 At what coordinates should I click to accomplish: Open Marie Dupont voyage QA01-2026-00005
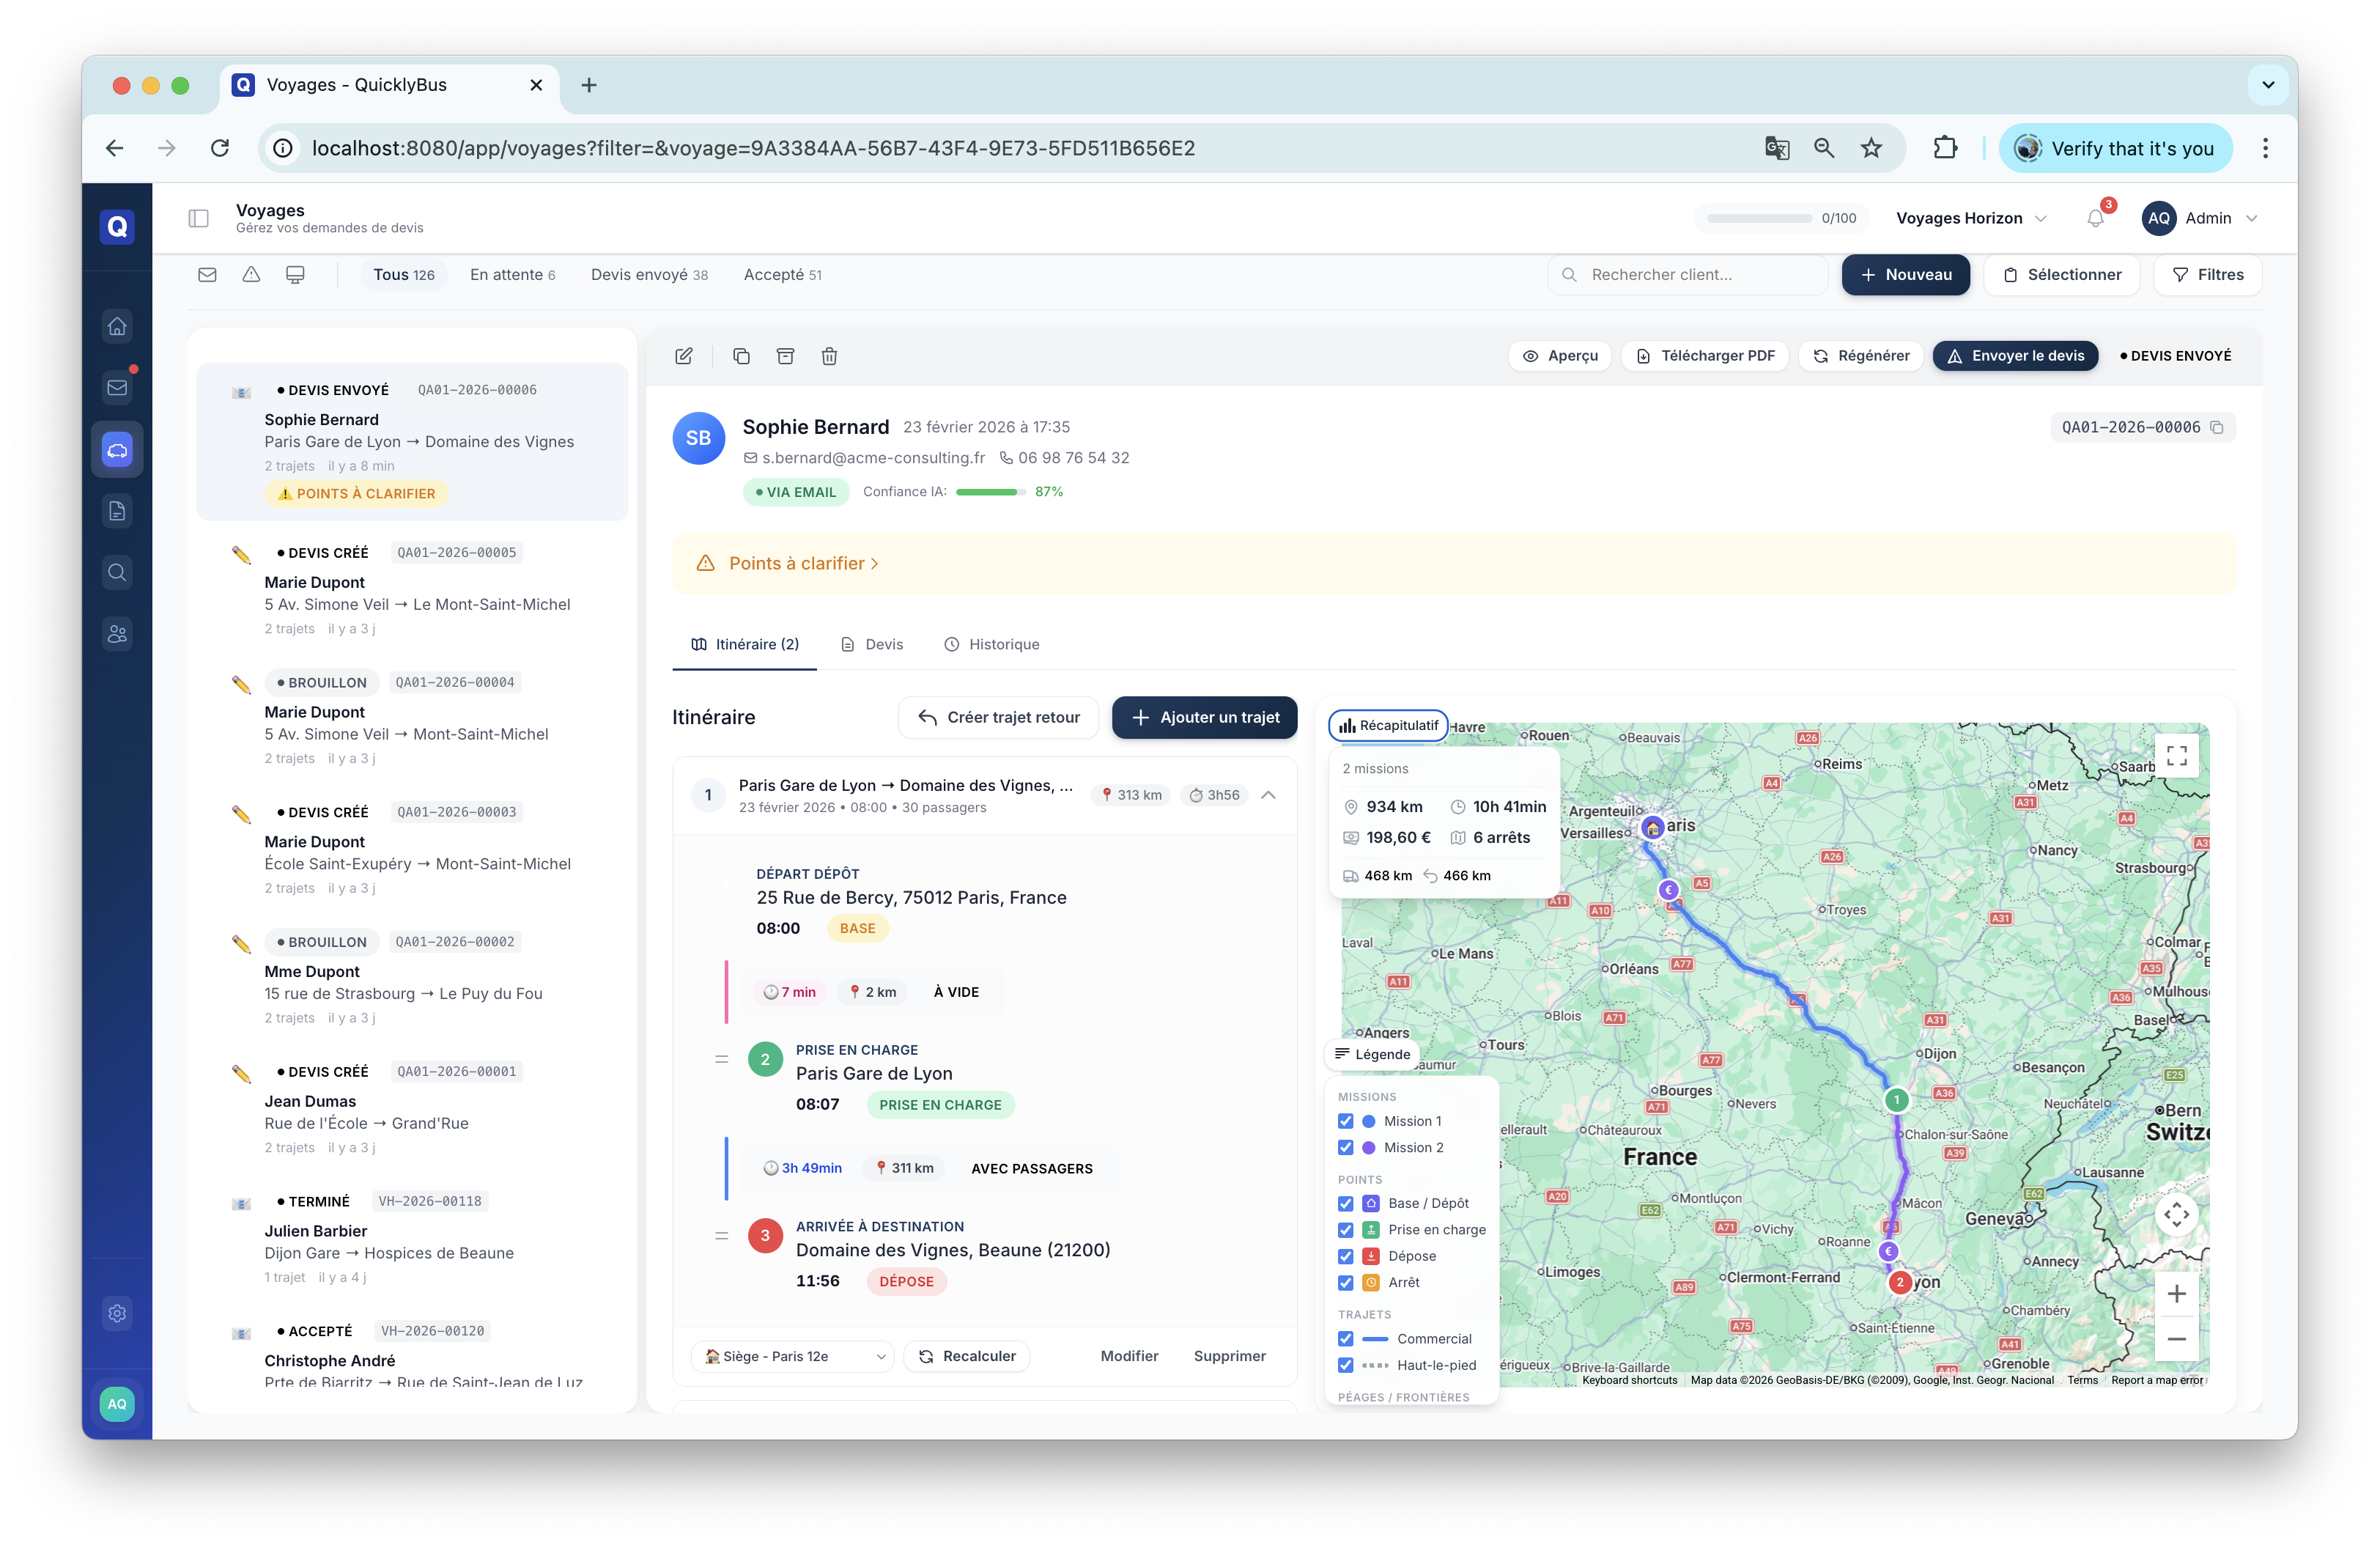413,591
